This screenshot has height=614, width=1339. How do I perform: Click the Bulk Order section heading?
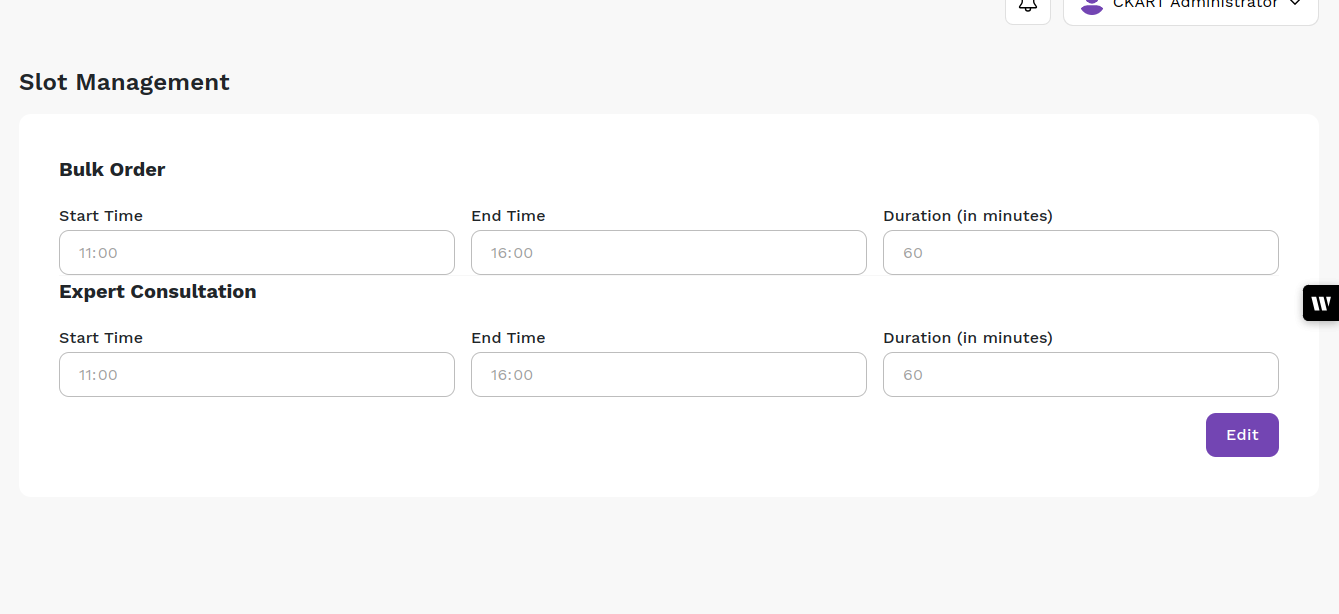coord(112,170)
